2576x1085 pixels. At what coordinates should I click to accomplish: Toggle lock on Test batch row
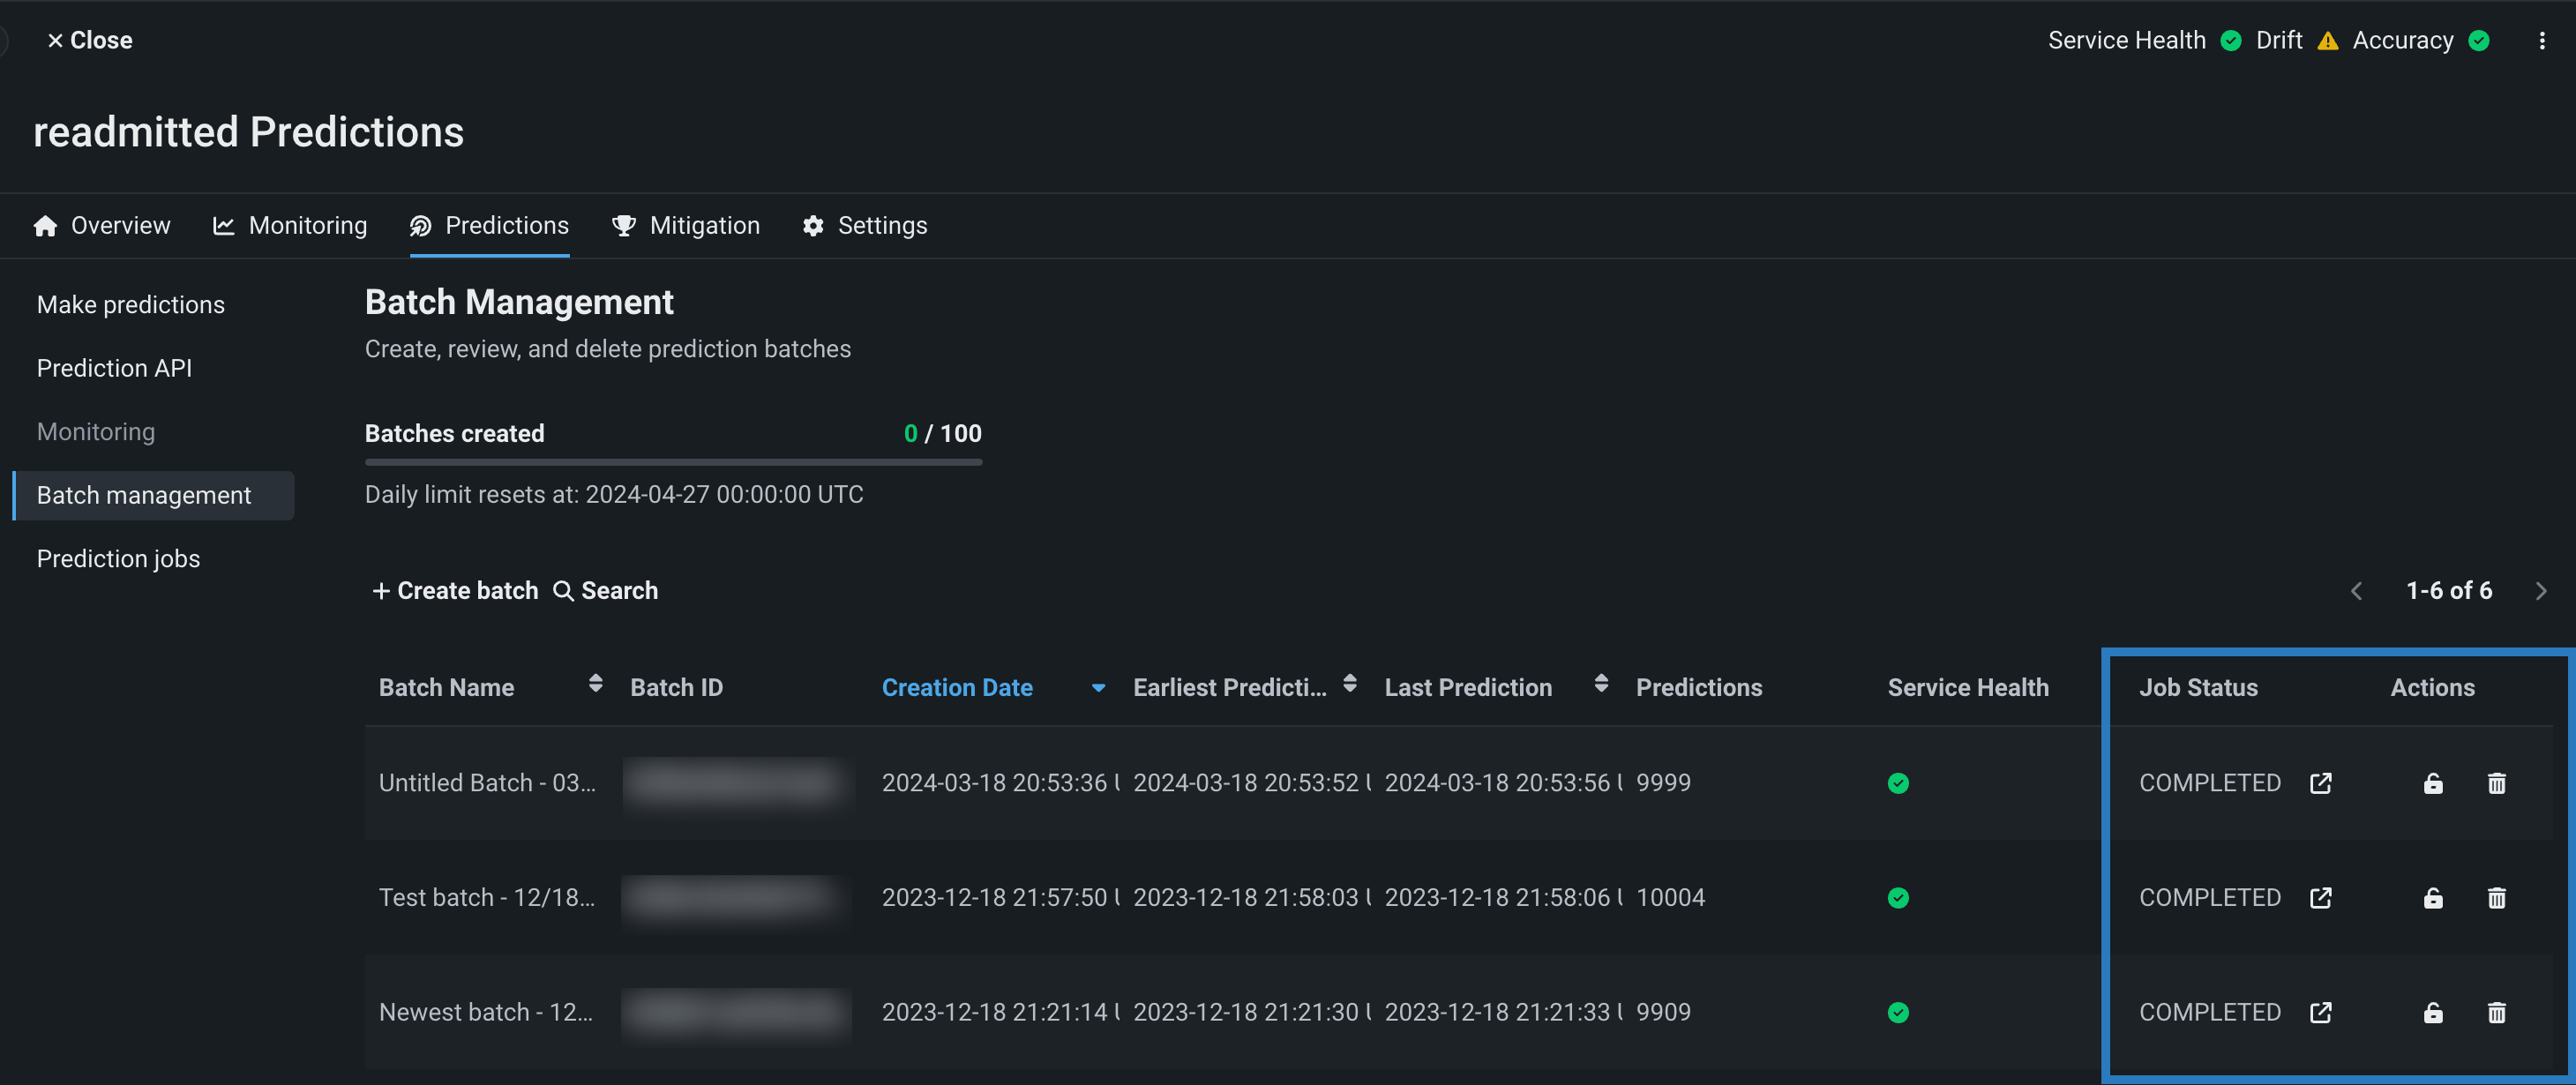(2432, 898)
